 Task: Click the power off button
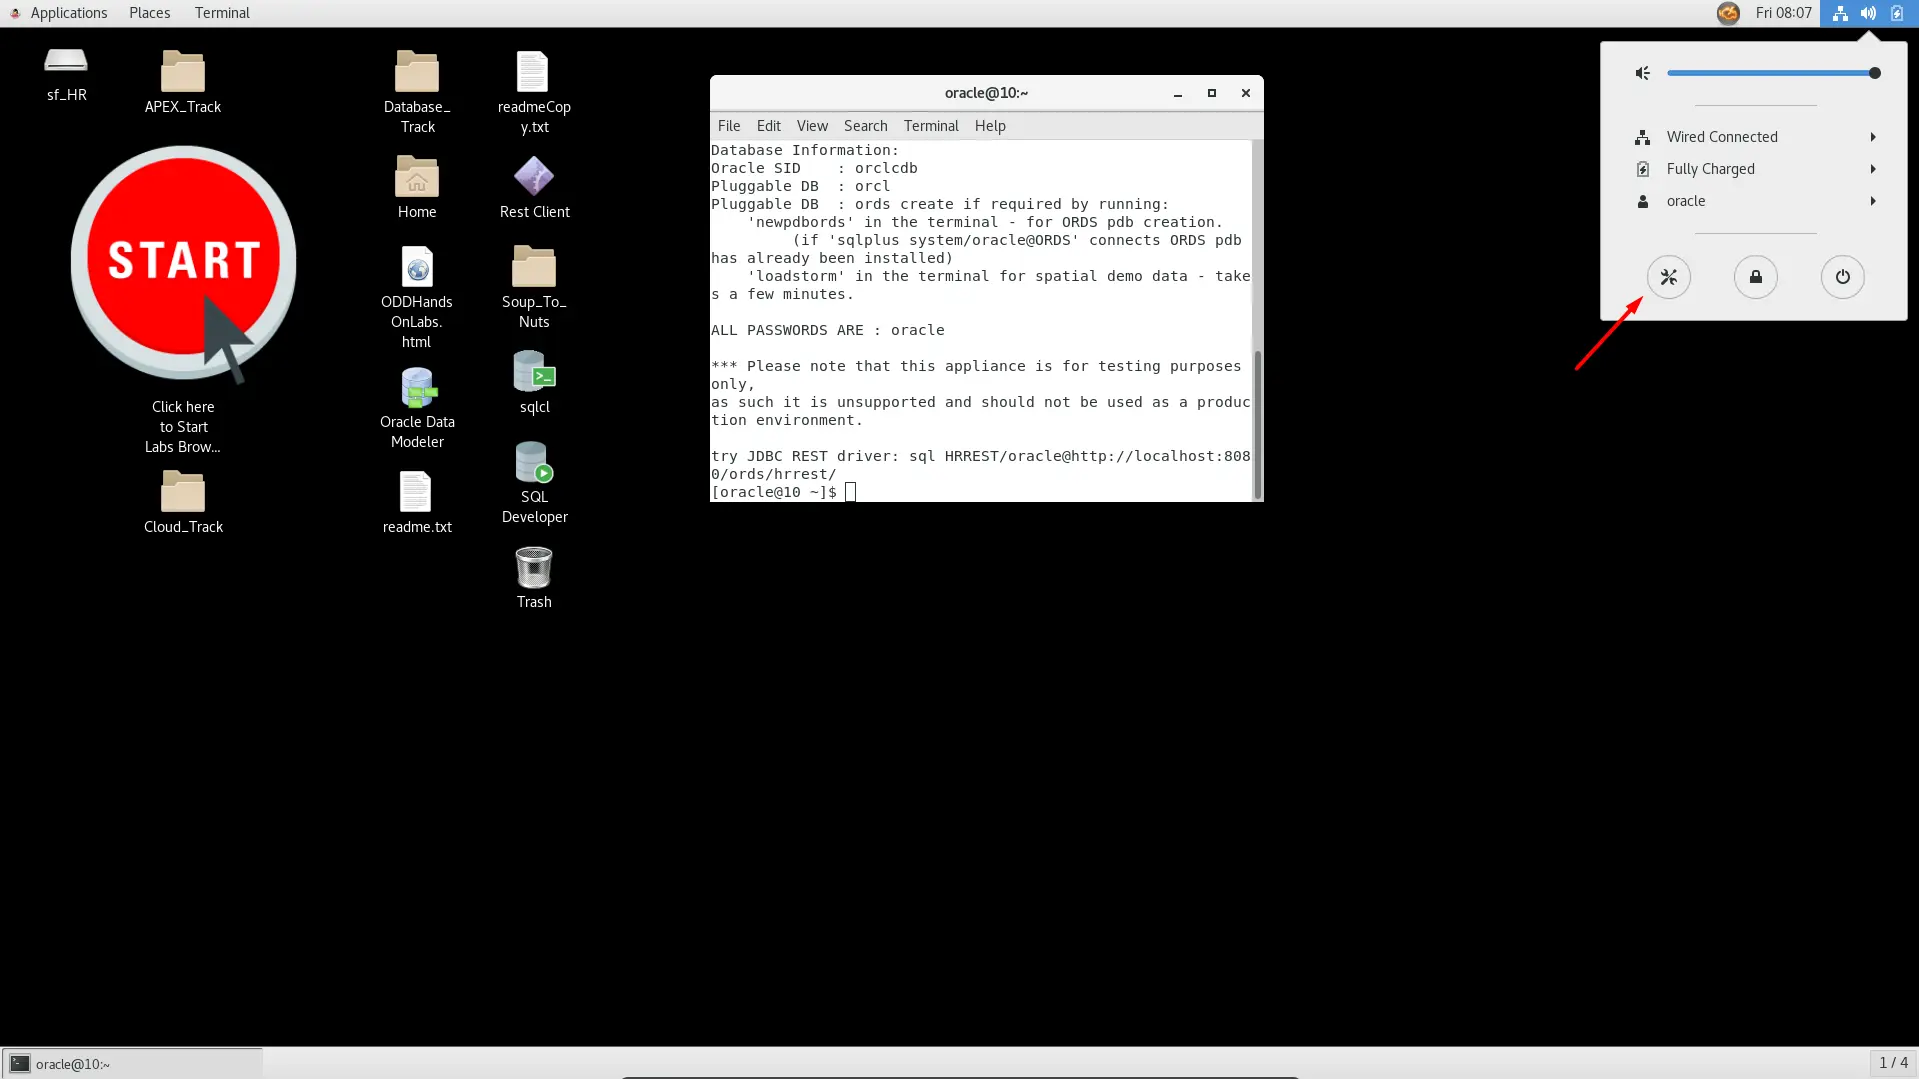pyautogui.click(x=1842, y=277)
